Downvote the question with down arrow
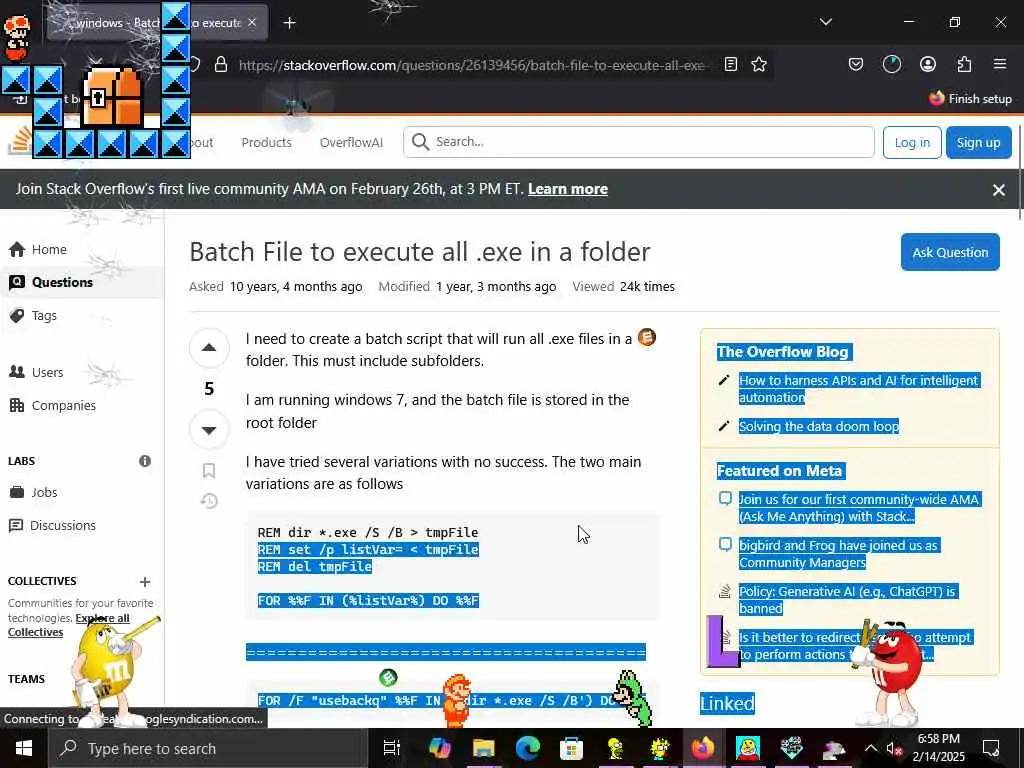 pos(209,430)
